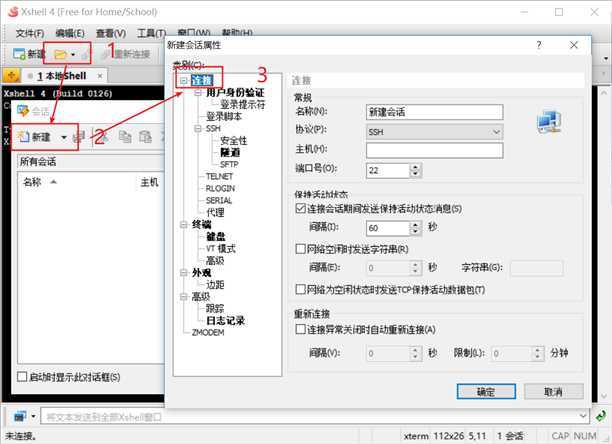The height and width of the screenshot is (444, 612).
Task: Enable 网络为空闲状态时发送TCP保持活动数据包 checkbox
Action: tap(301, 289)
